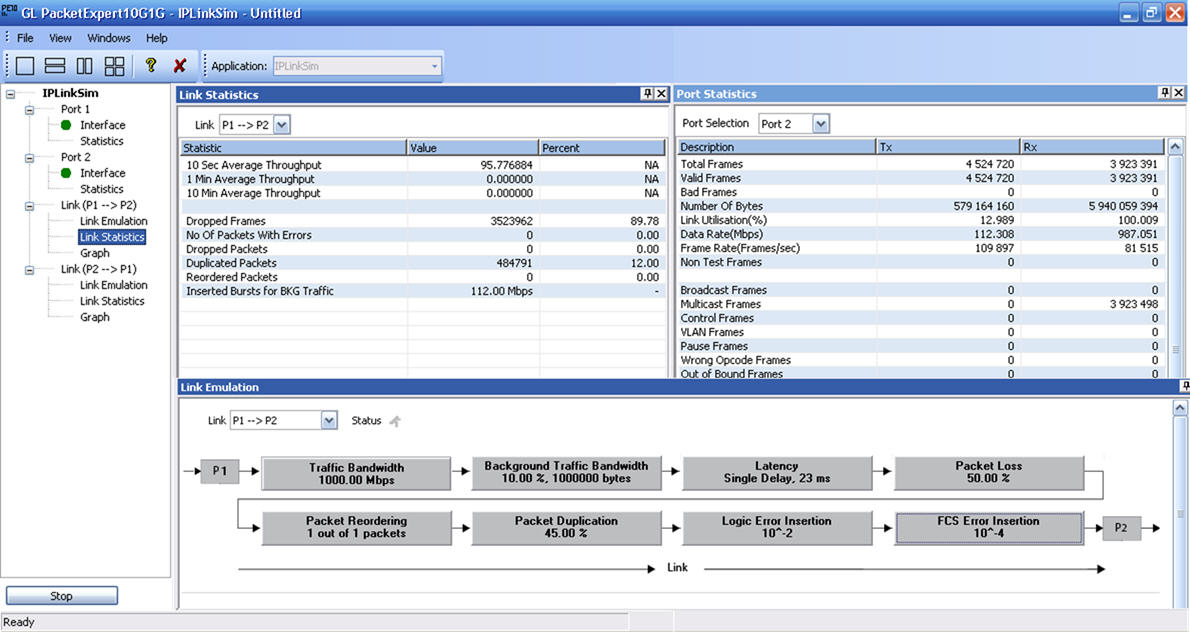Image resolution: width=1190 pixels, height=632 pixels.
Task: Select the Duplicated Packets row
Action: 423,263
